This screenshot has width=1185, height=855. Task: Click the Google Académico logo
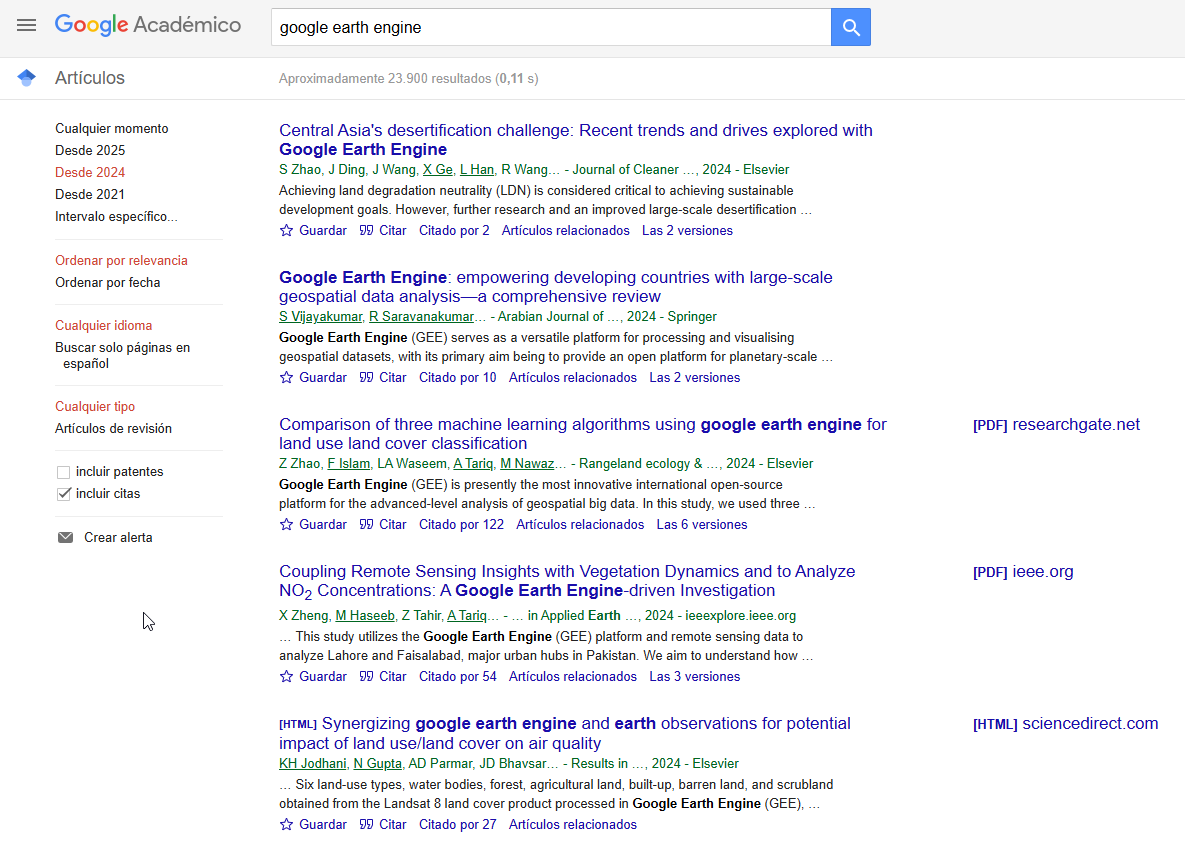pos(148,25)
